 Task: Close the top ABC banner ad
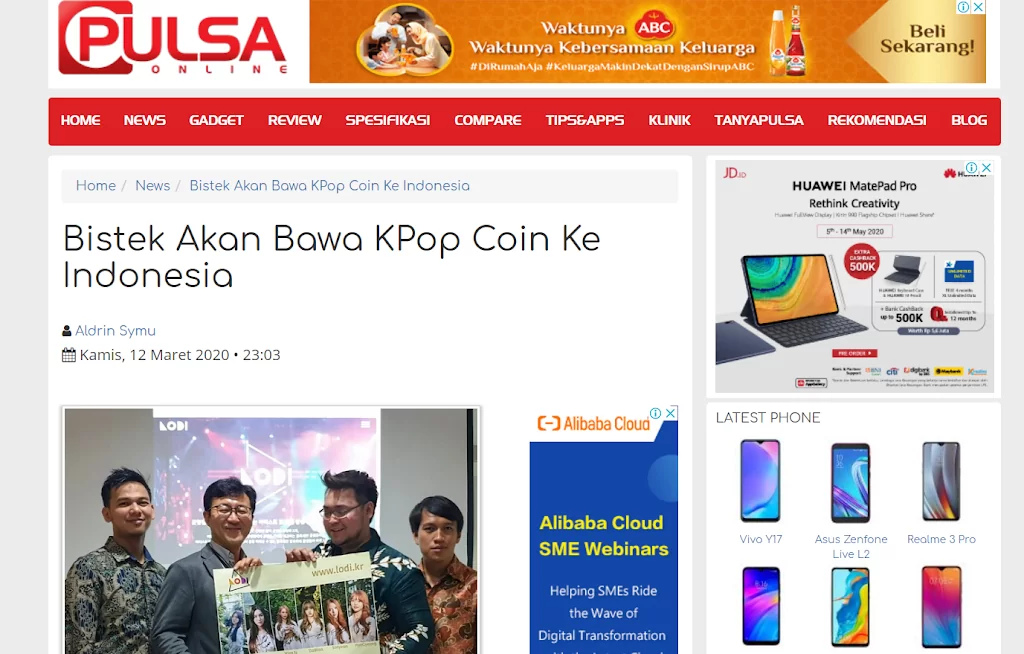(978, 7)
